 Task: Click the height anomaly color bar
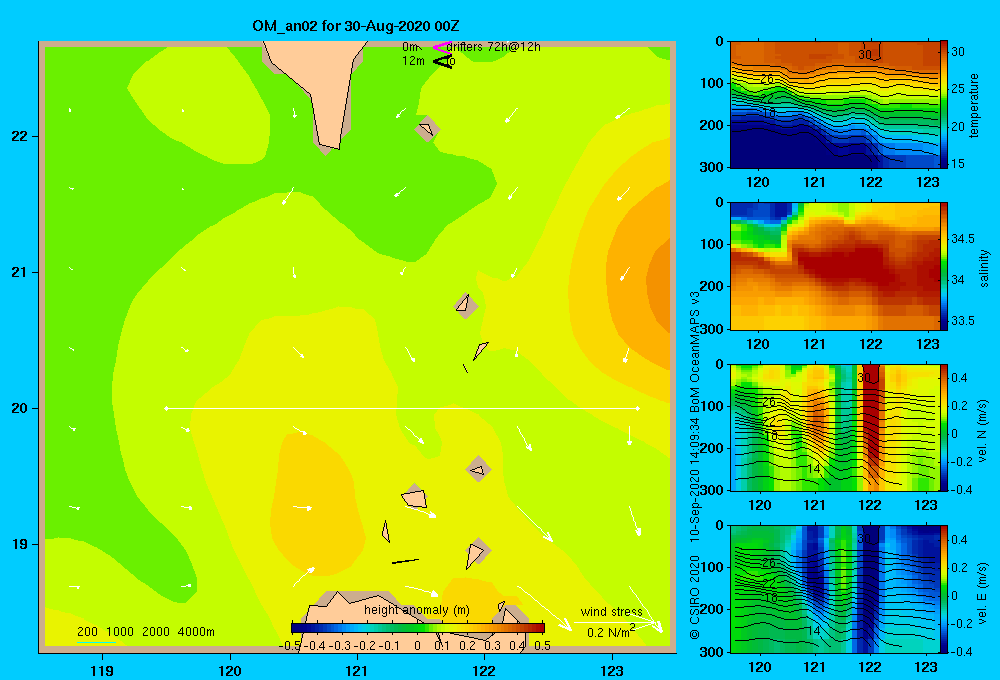(x=417, y=628)
